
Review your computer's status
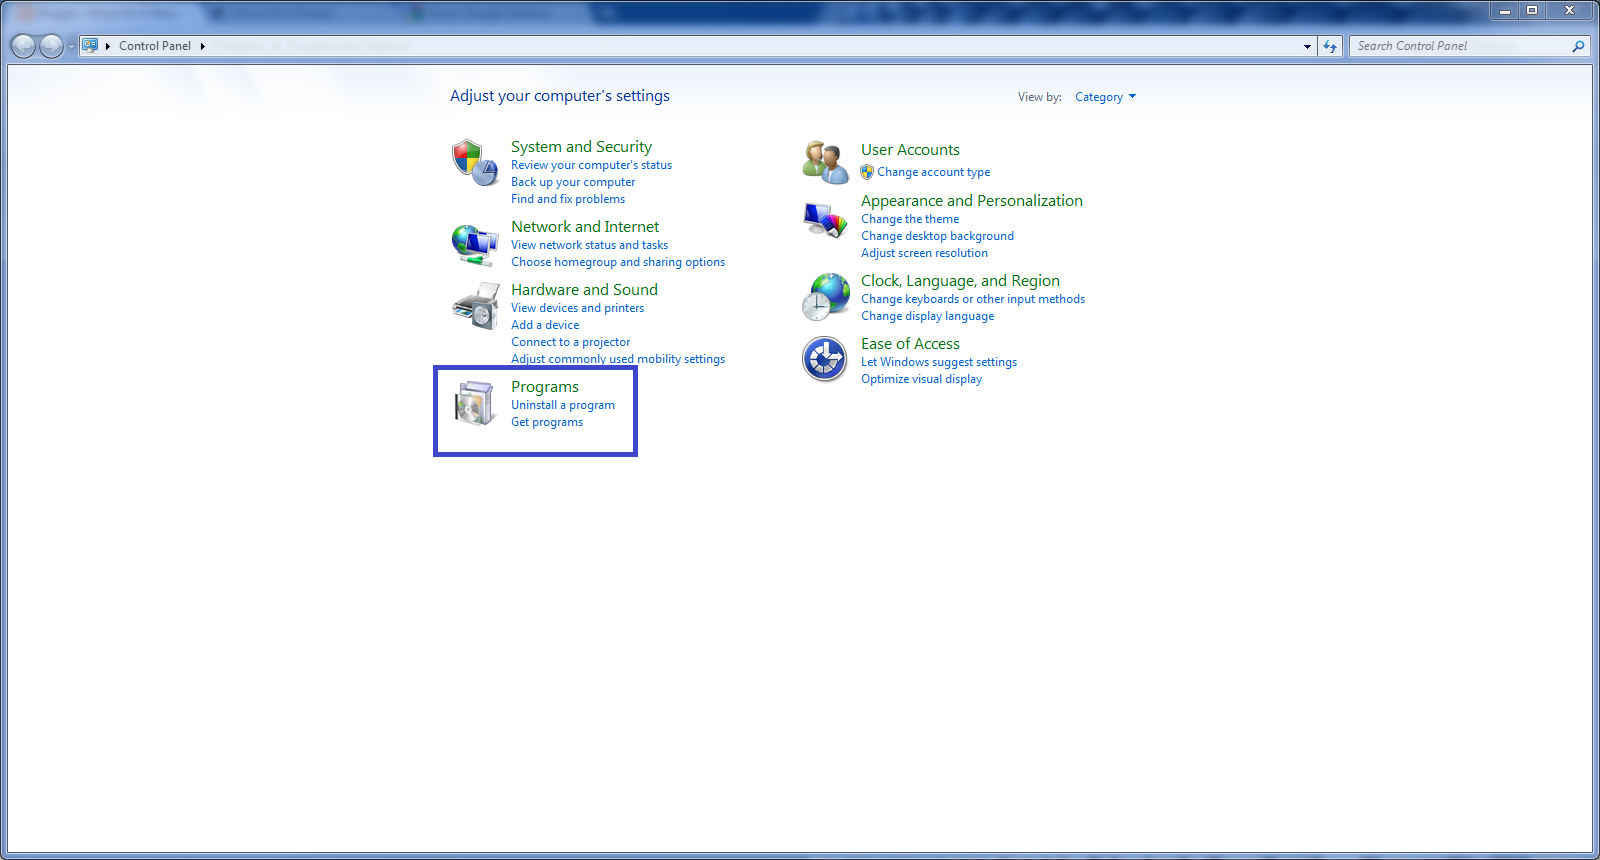(x=591, y=165)
